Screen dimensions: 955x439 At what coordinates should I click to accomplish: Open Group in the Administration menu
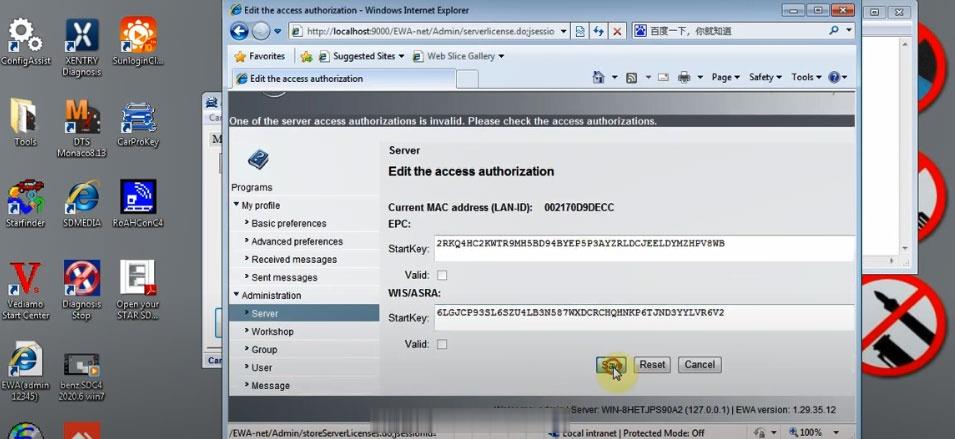(x=264, y=349)
